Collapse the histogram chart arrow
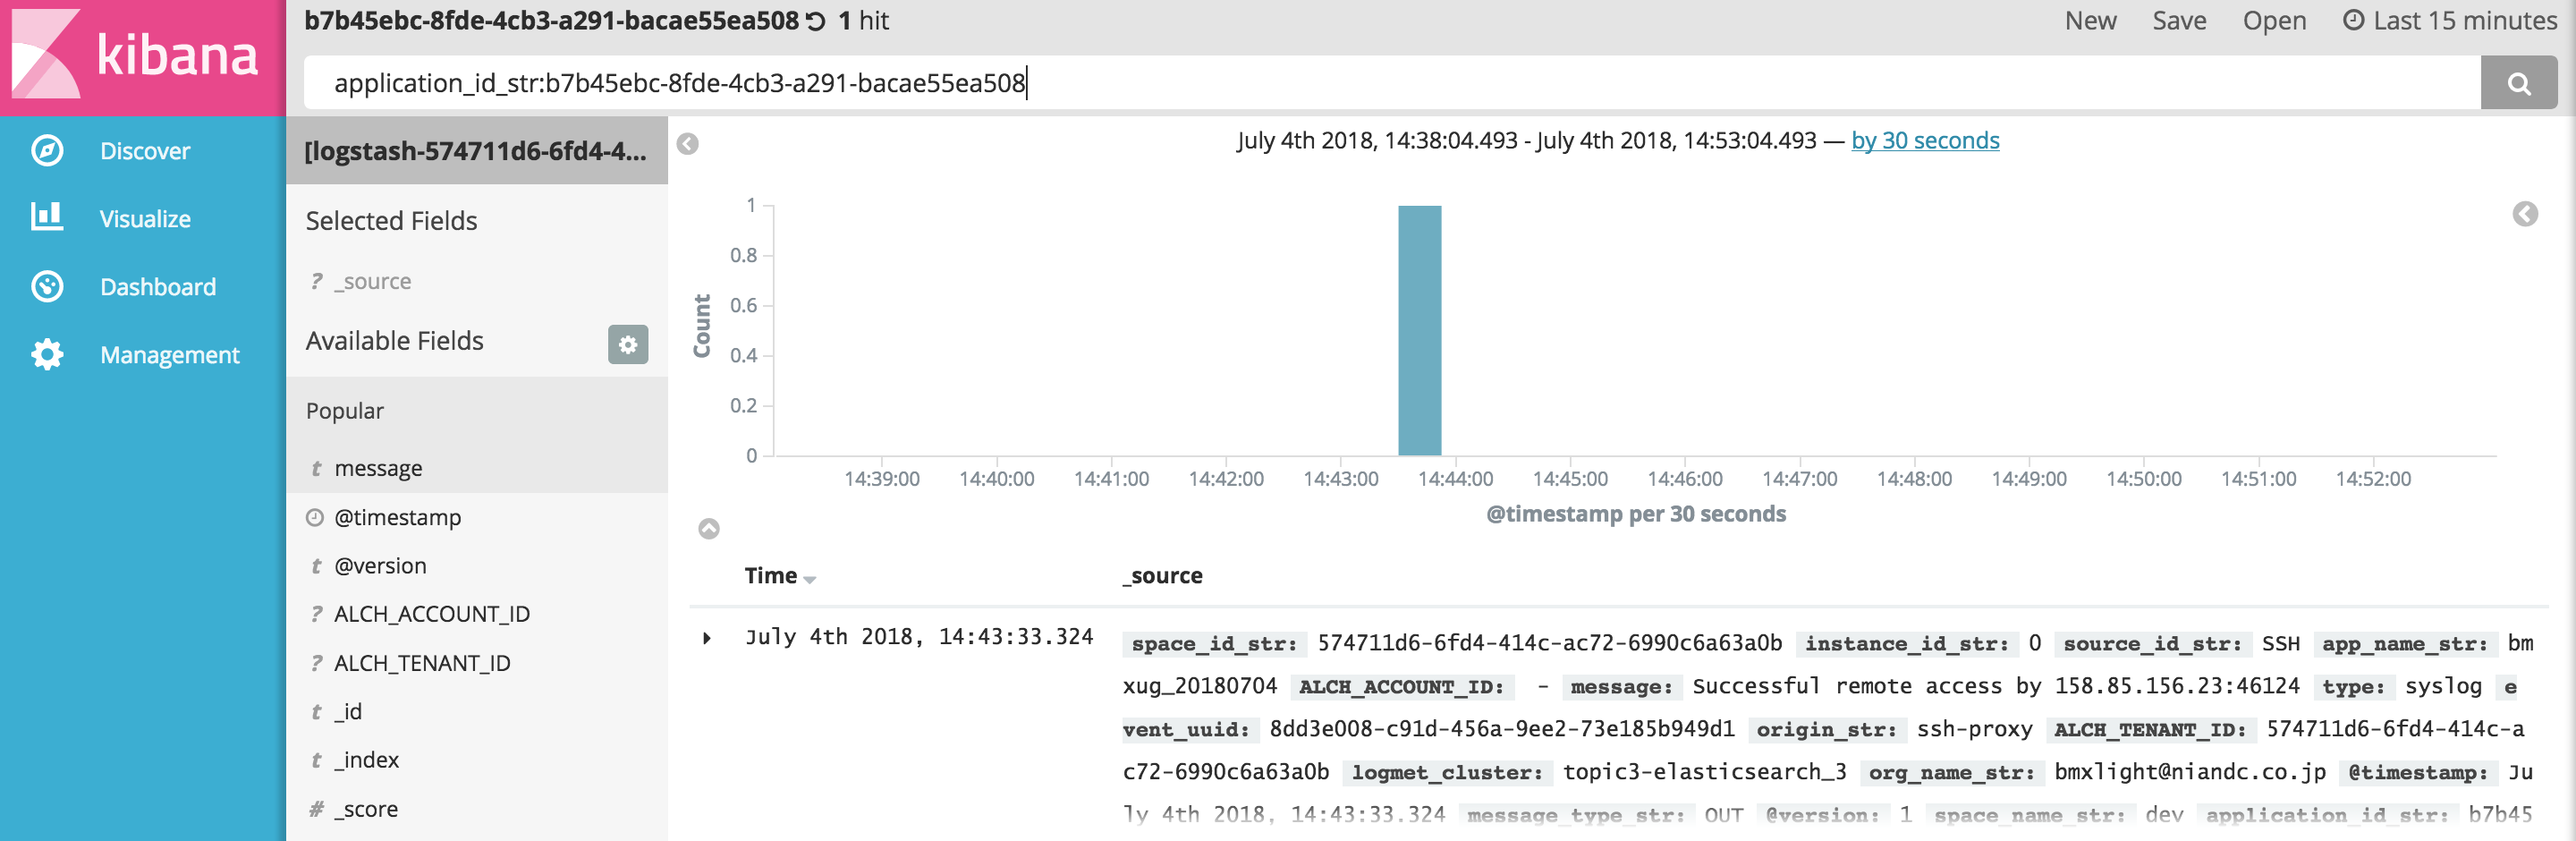 (709, 529)
